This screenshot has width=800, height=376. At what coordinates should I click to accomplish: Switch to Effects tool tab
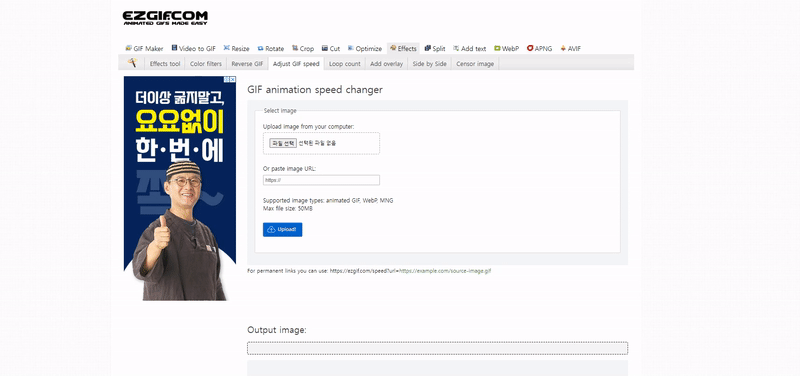[165, 64]
